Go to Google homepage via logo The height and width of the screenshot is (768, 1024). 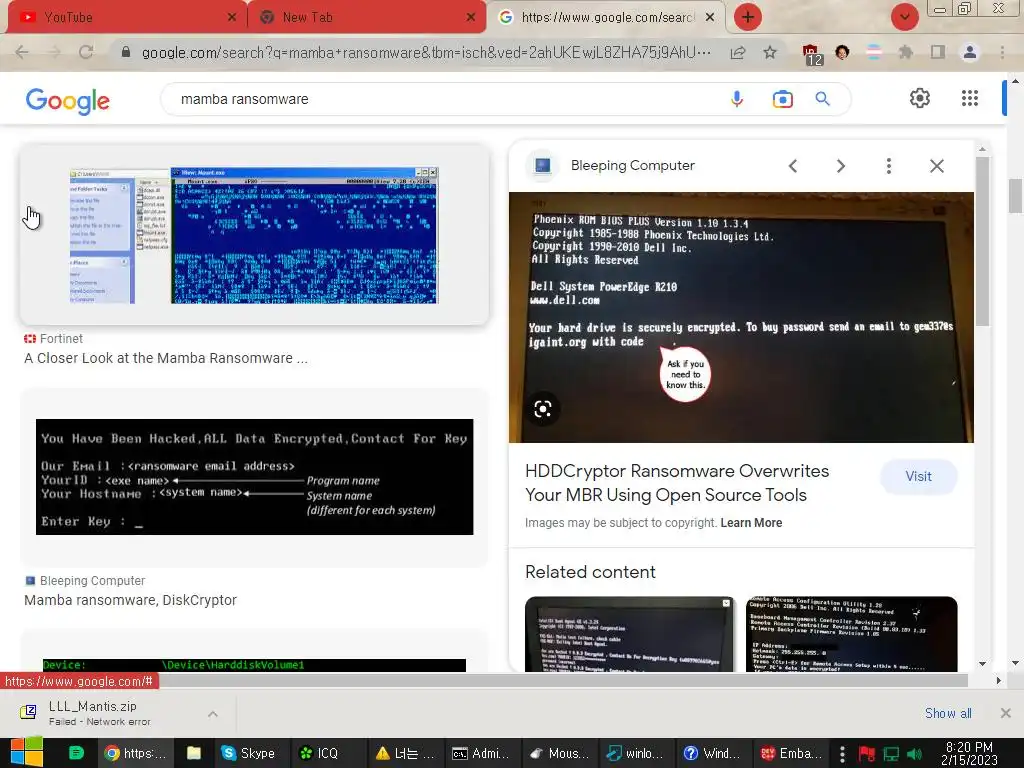[68, 101]
